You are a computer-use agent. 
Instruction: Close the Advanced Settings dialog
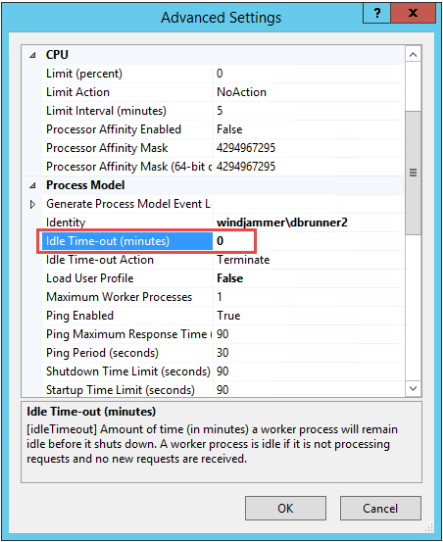[x=413, y=13]
